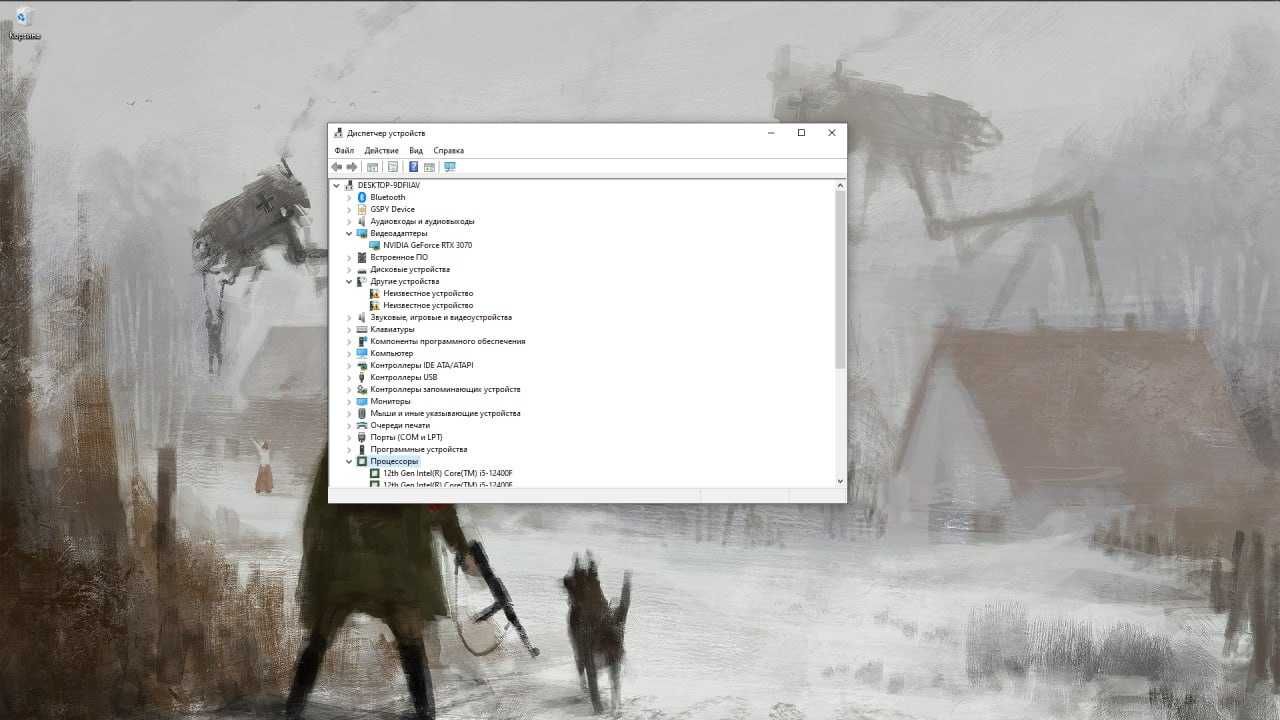Viewport: 1280px width, 720px height.
Task: Click the NVIDIA GeForce RTX 3070 device icon
Action: click(375, 245)
